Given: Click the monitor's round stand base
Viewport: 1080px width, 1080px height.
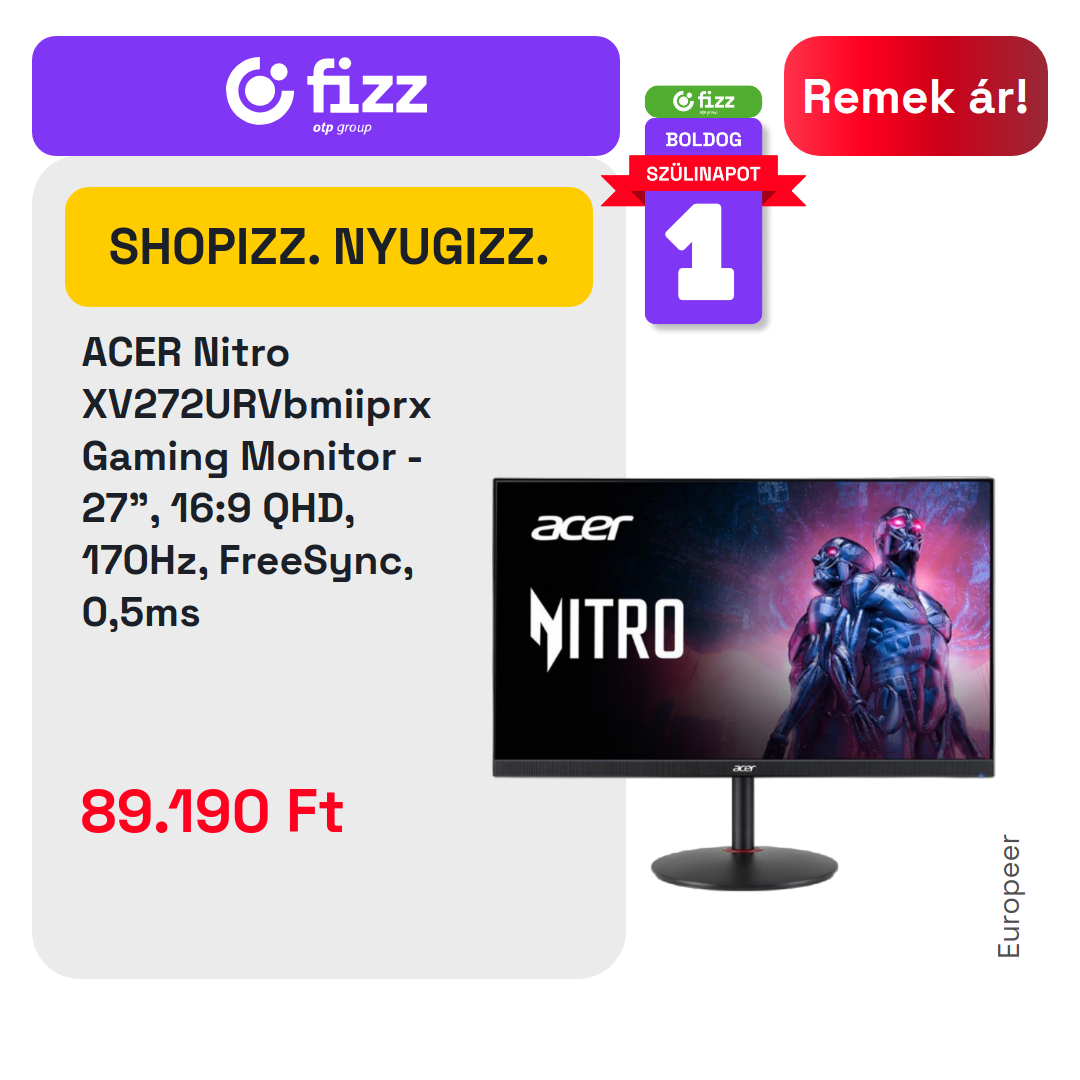Looking at the screenshot, I should pos(744,868).
